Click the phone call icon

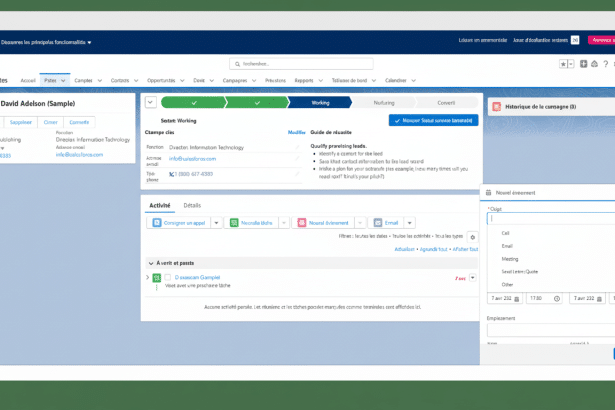pyautogui.click(x=171, y=174)
